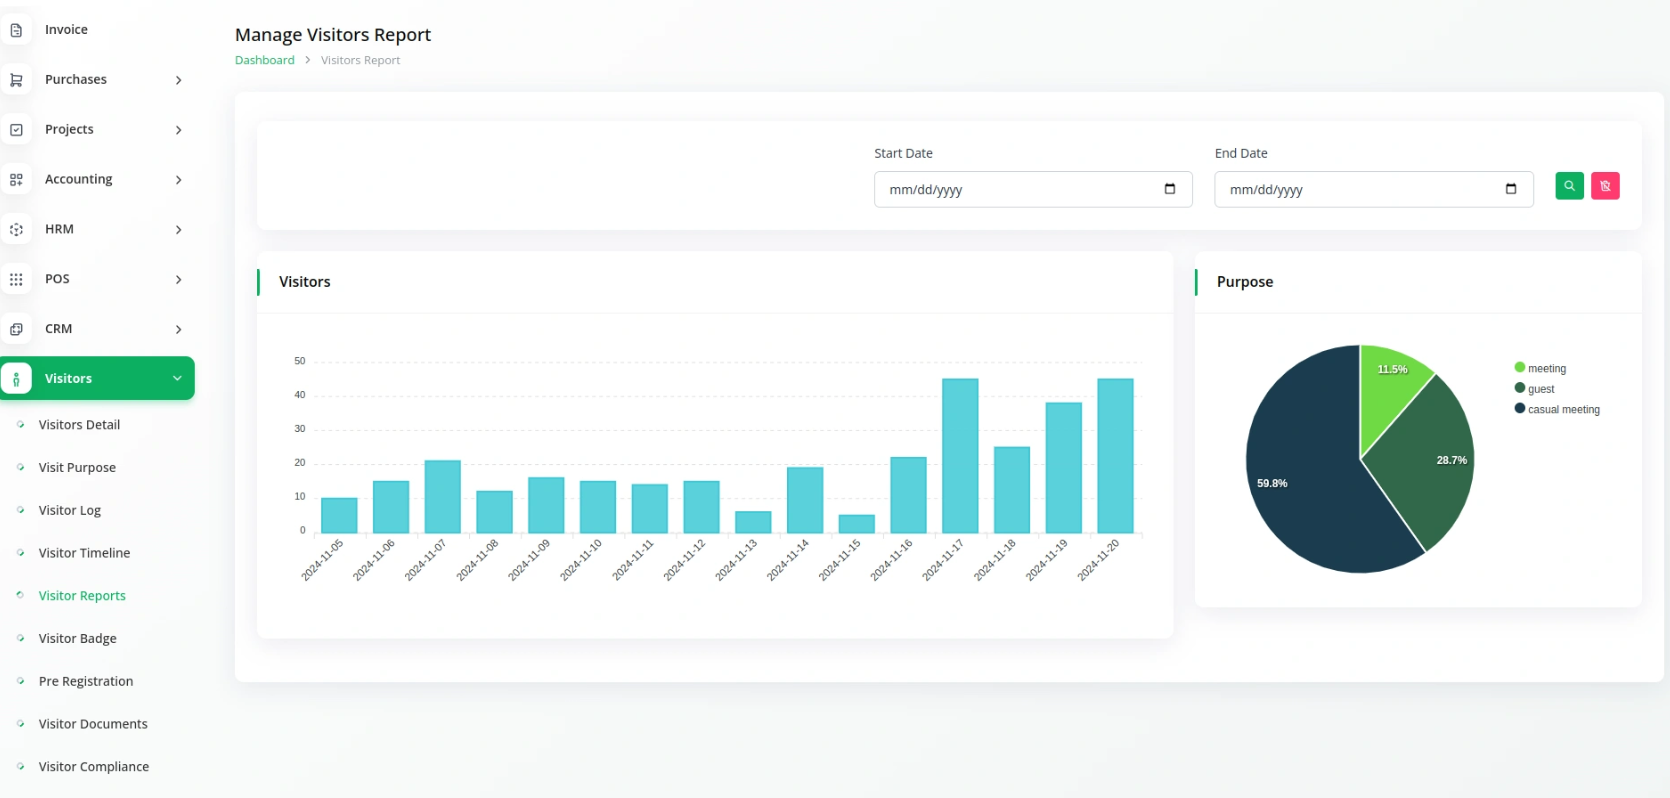Click the 2024-11-19 bar in chart
1670x798 pixels.
point(1063,468)
